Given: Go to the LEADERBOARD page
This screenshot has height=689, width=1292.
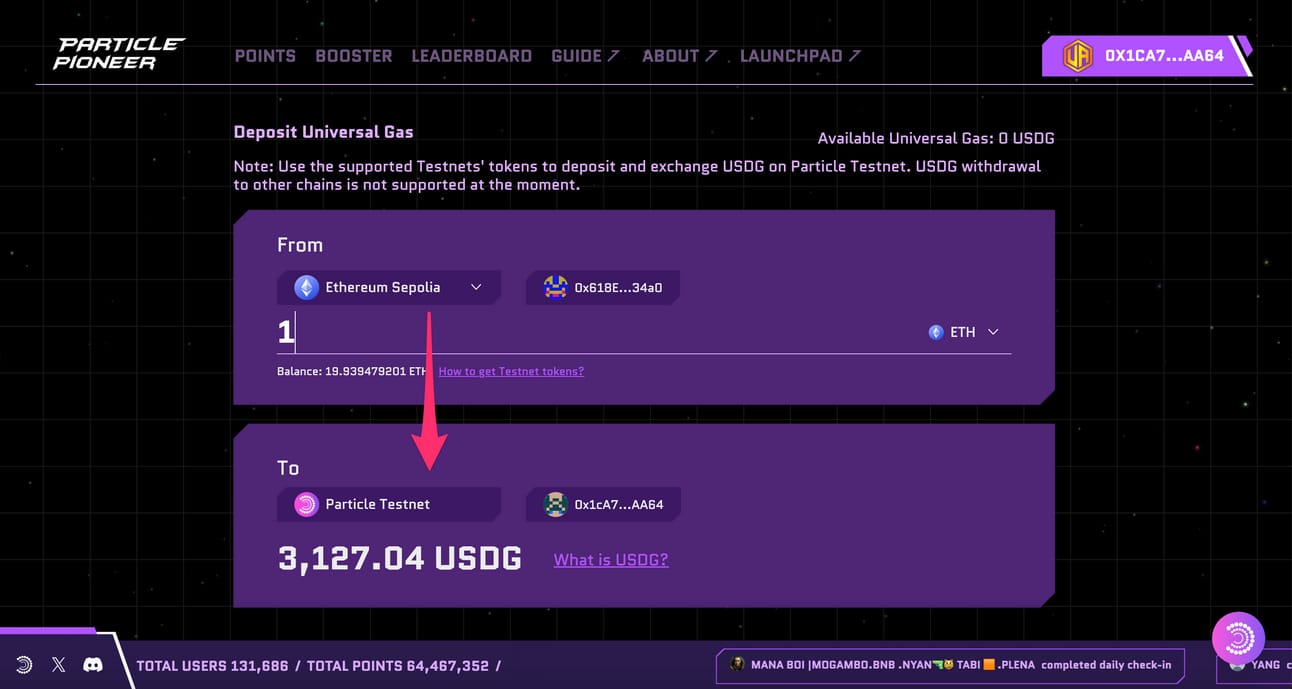Looking at the screenshot, I should (x=472, y=56).
